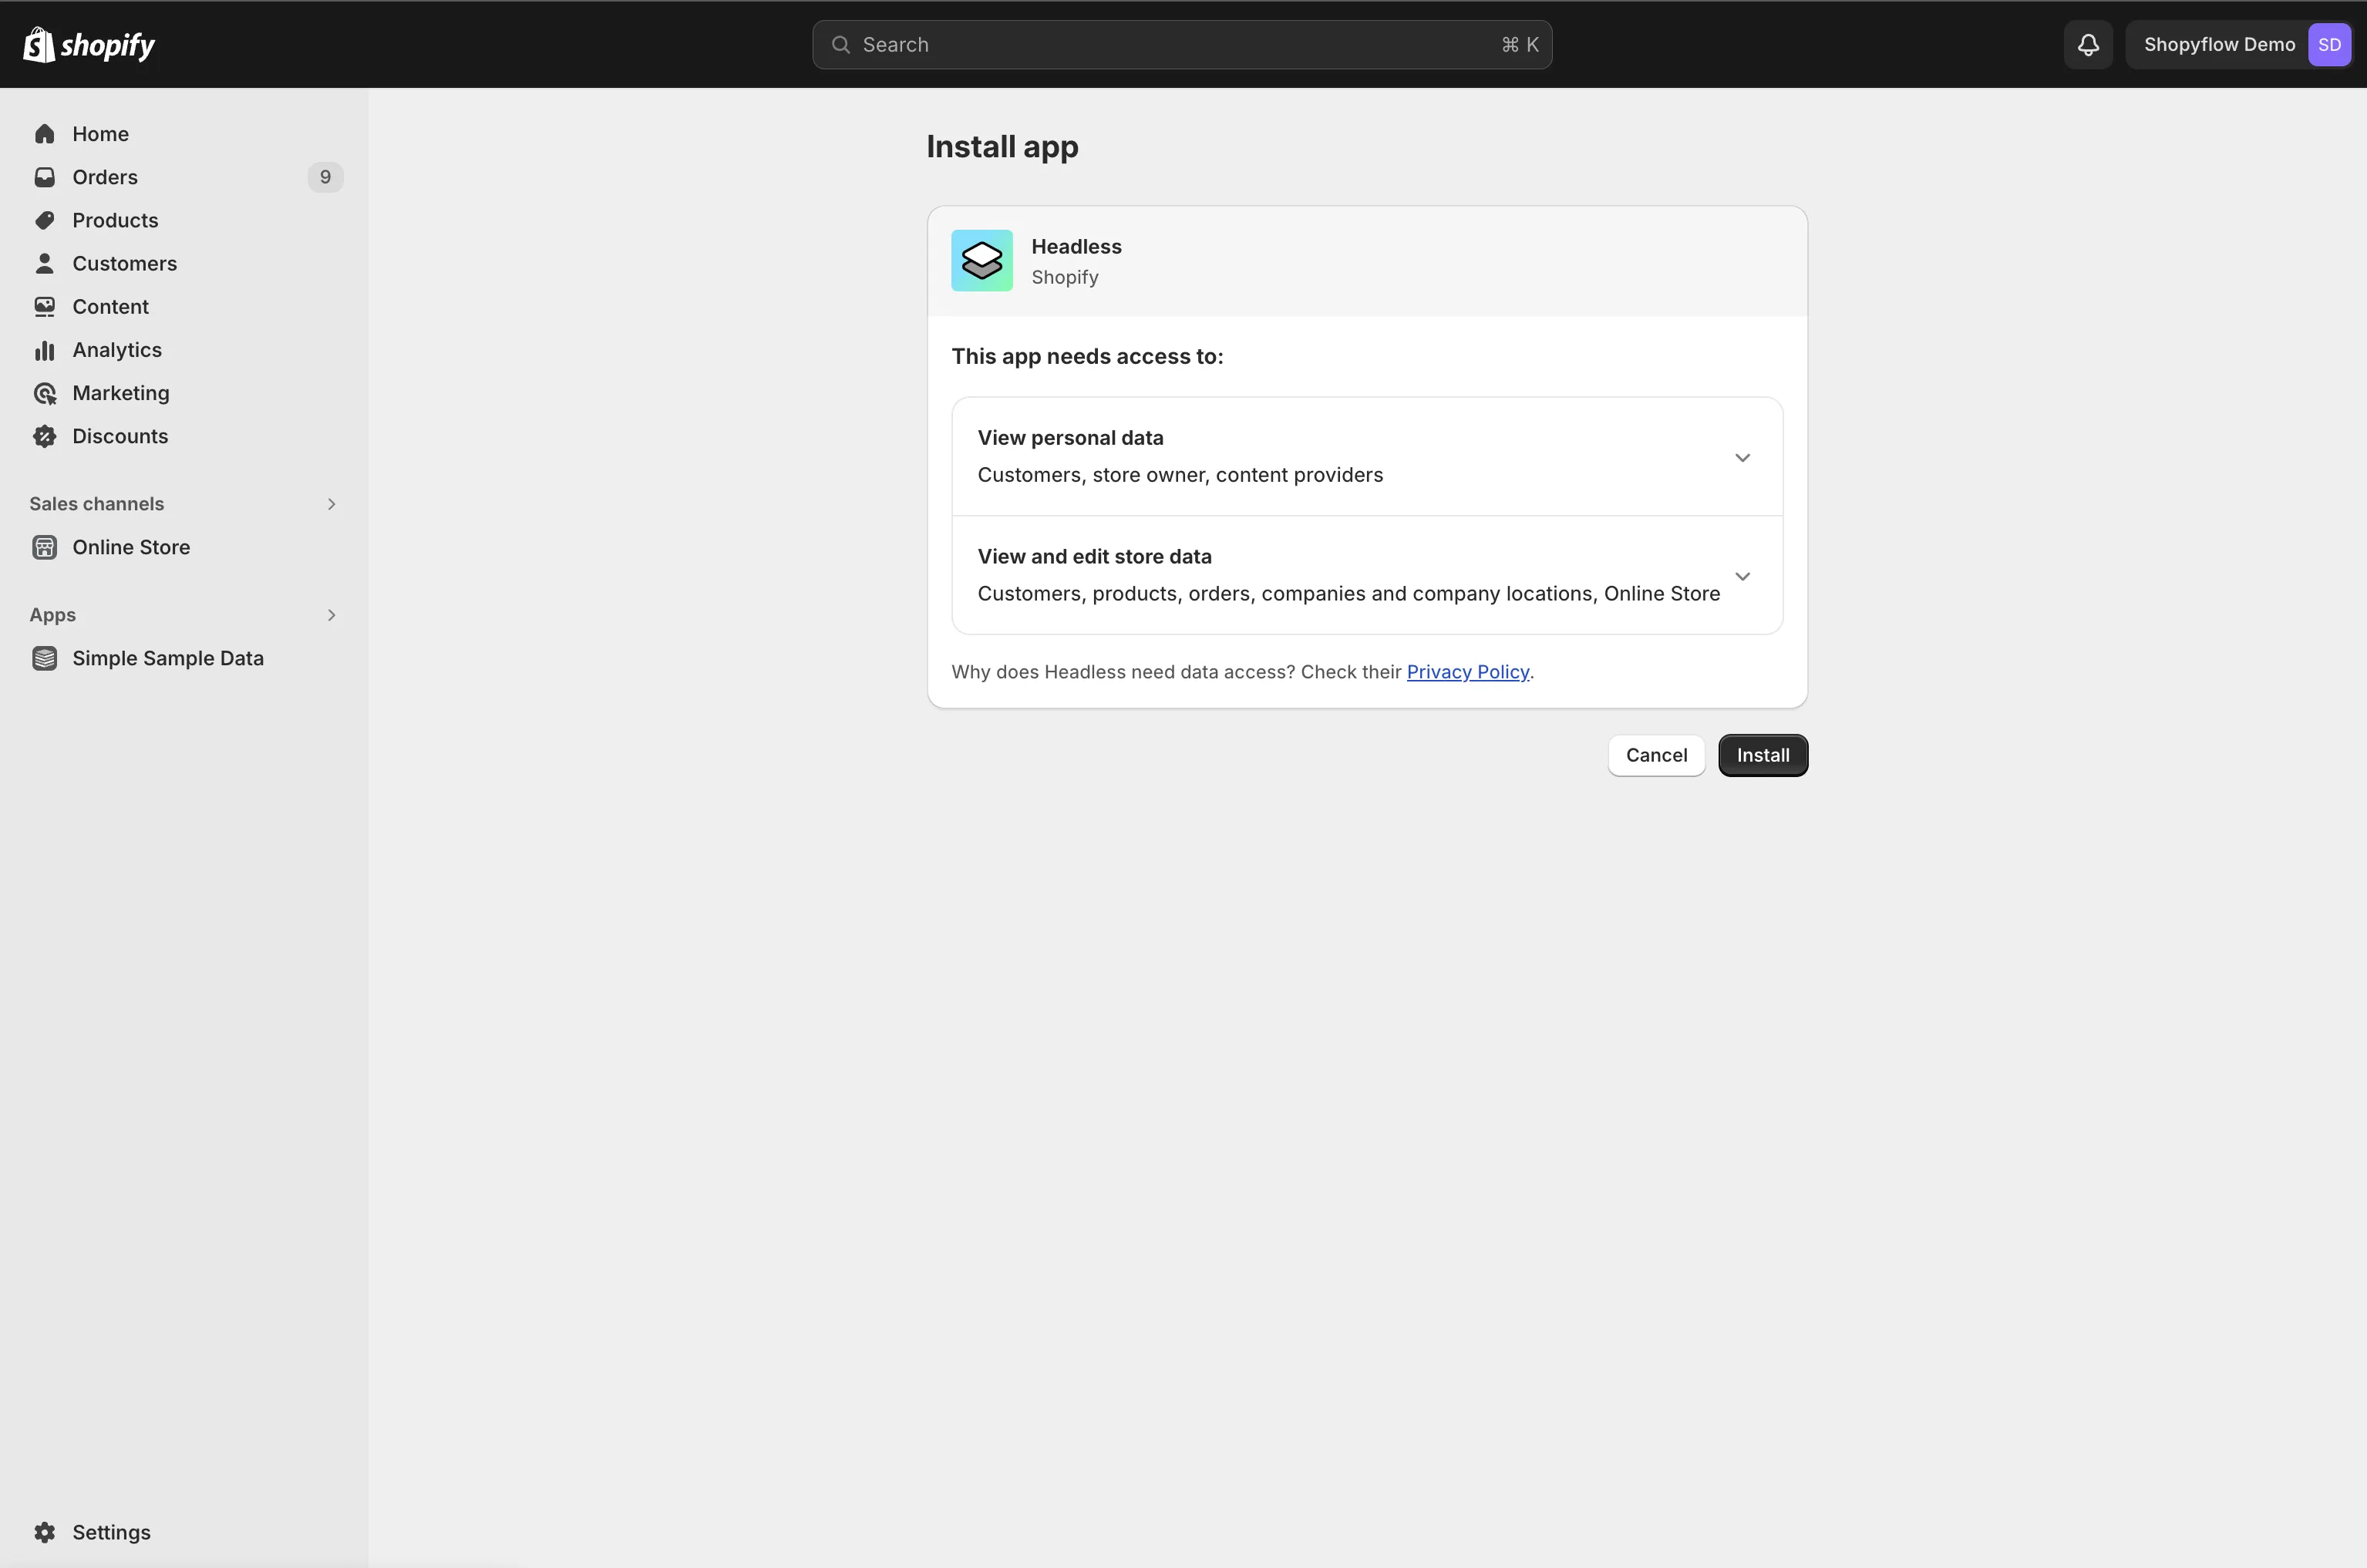The height and width of the screenshot is (1568, 2367).
Task: Click the Customers person icon
Action: [45, 263]
